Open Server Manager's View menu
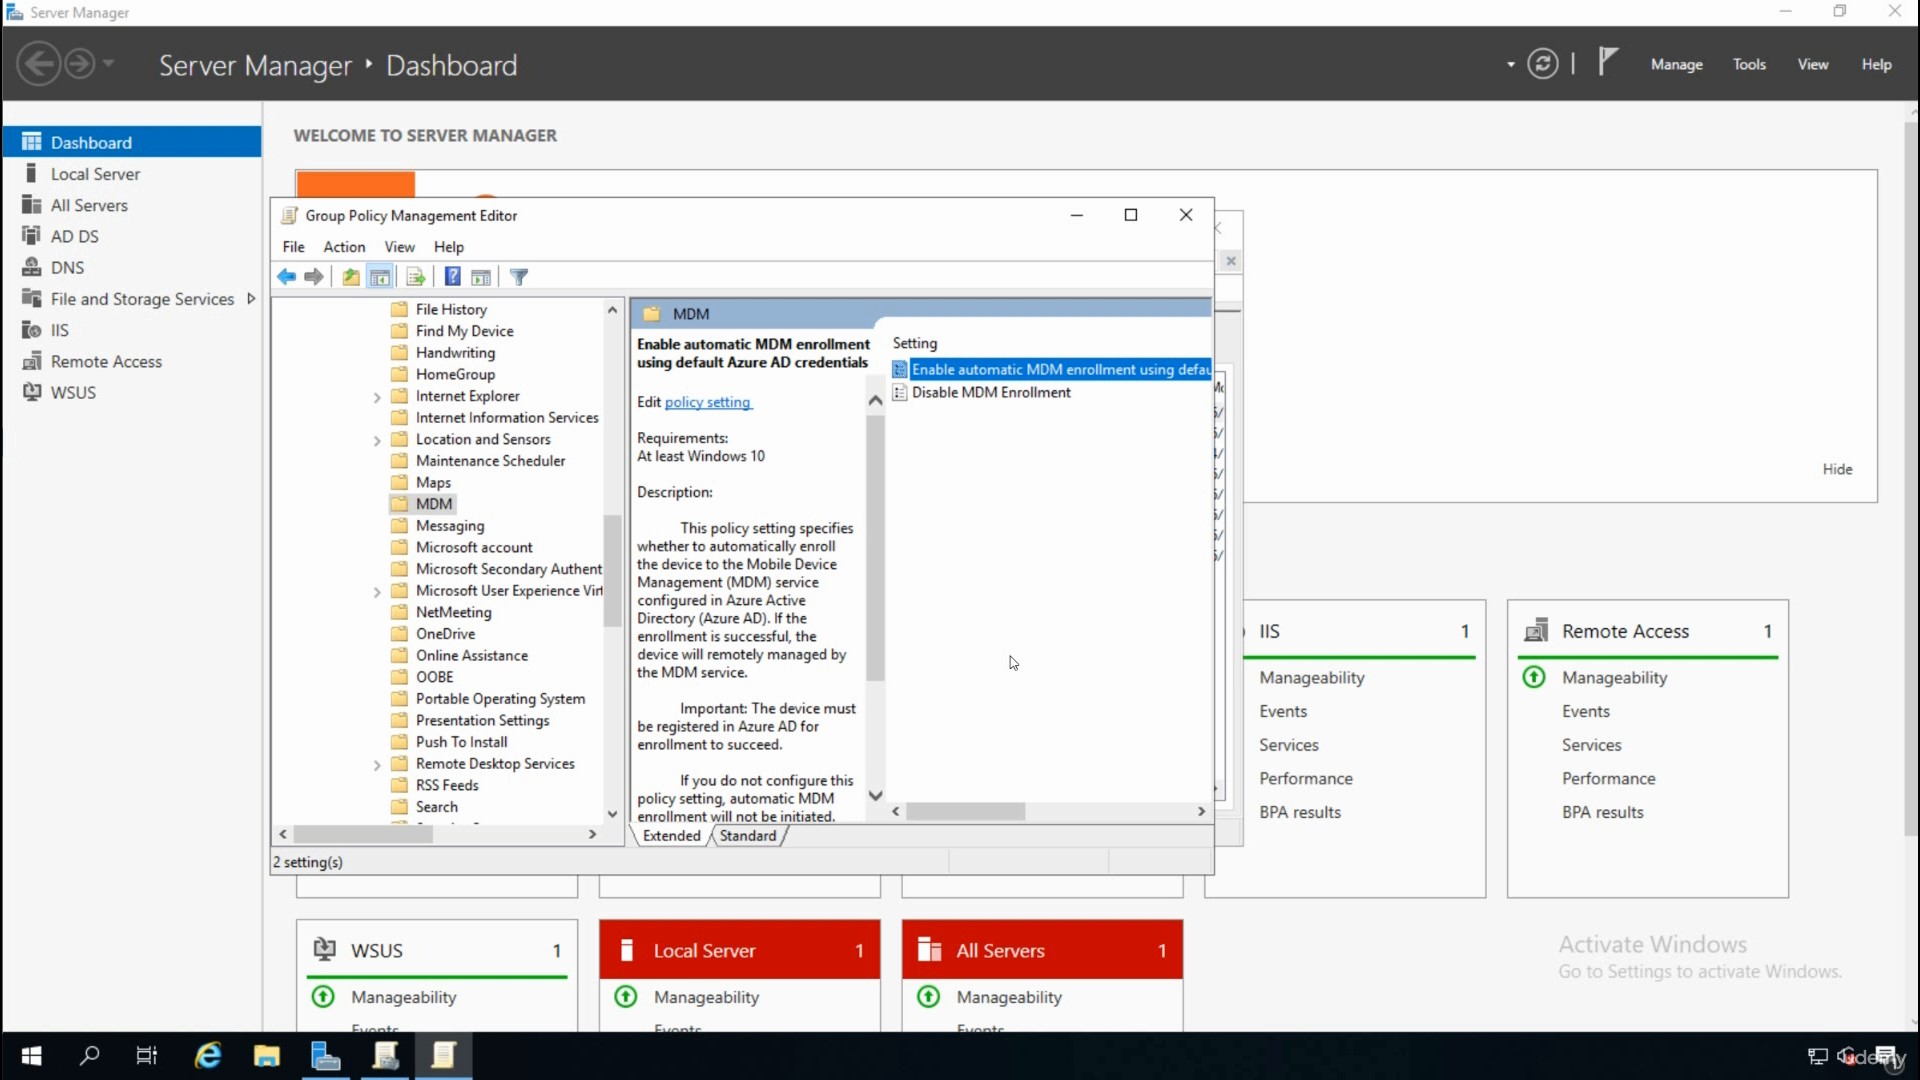This screenshot has height=1080, width=1920. pyautogui.click(x=1813, y=64)
